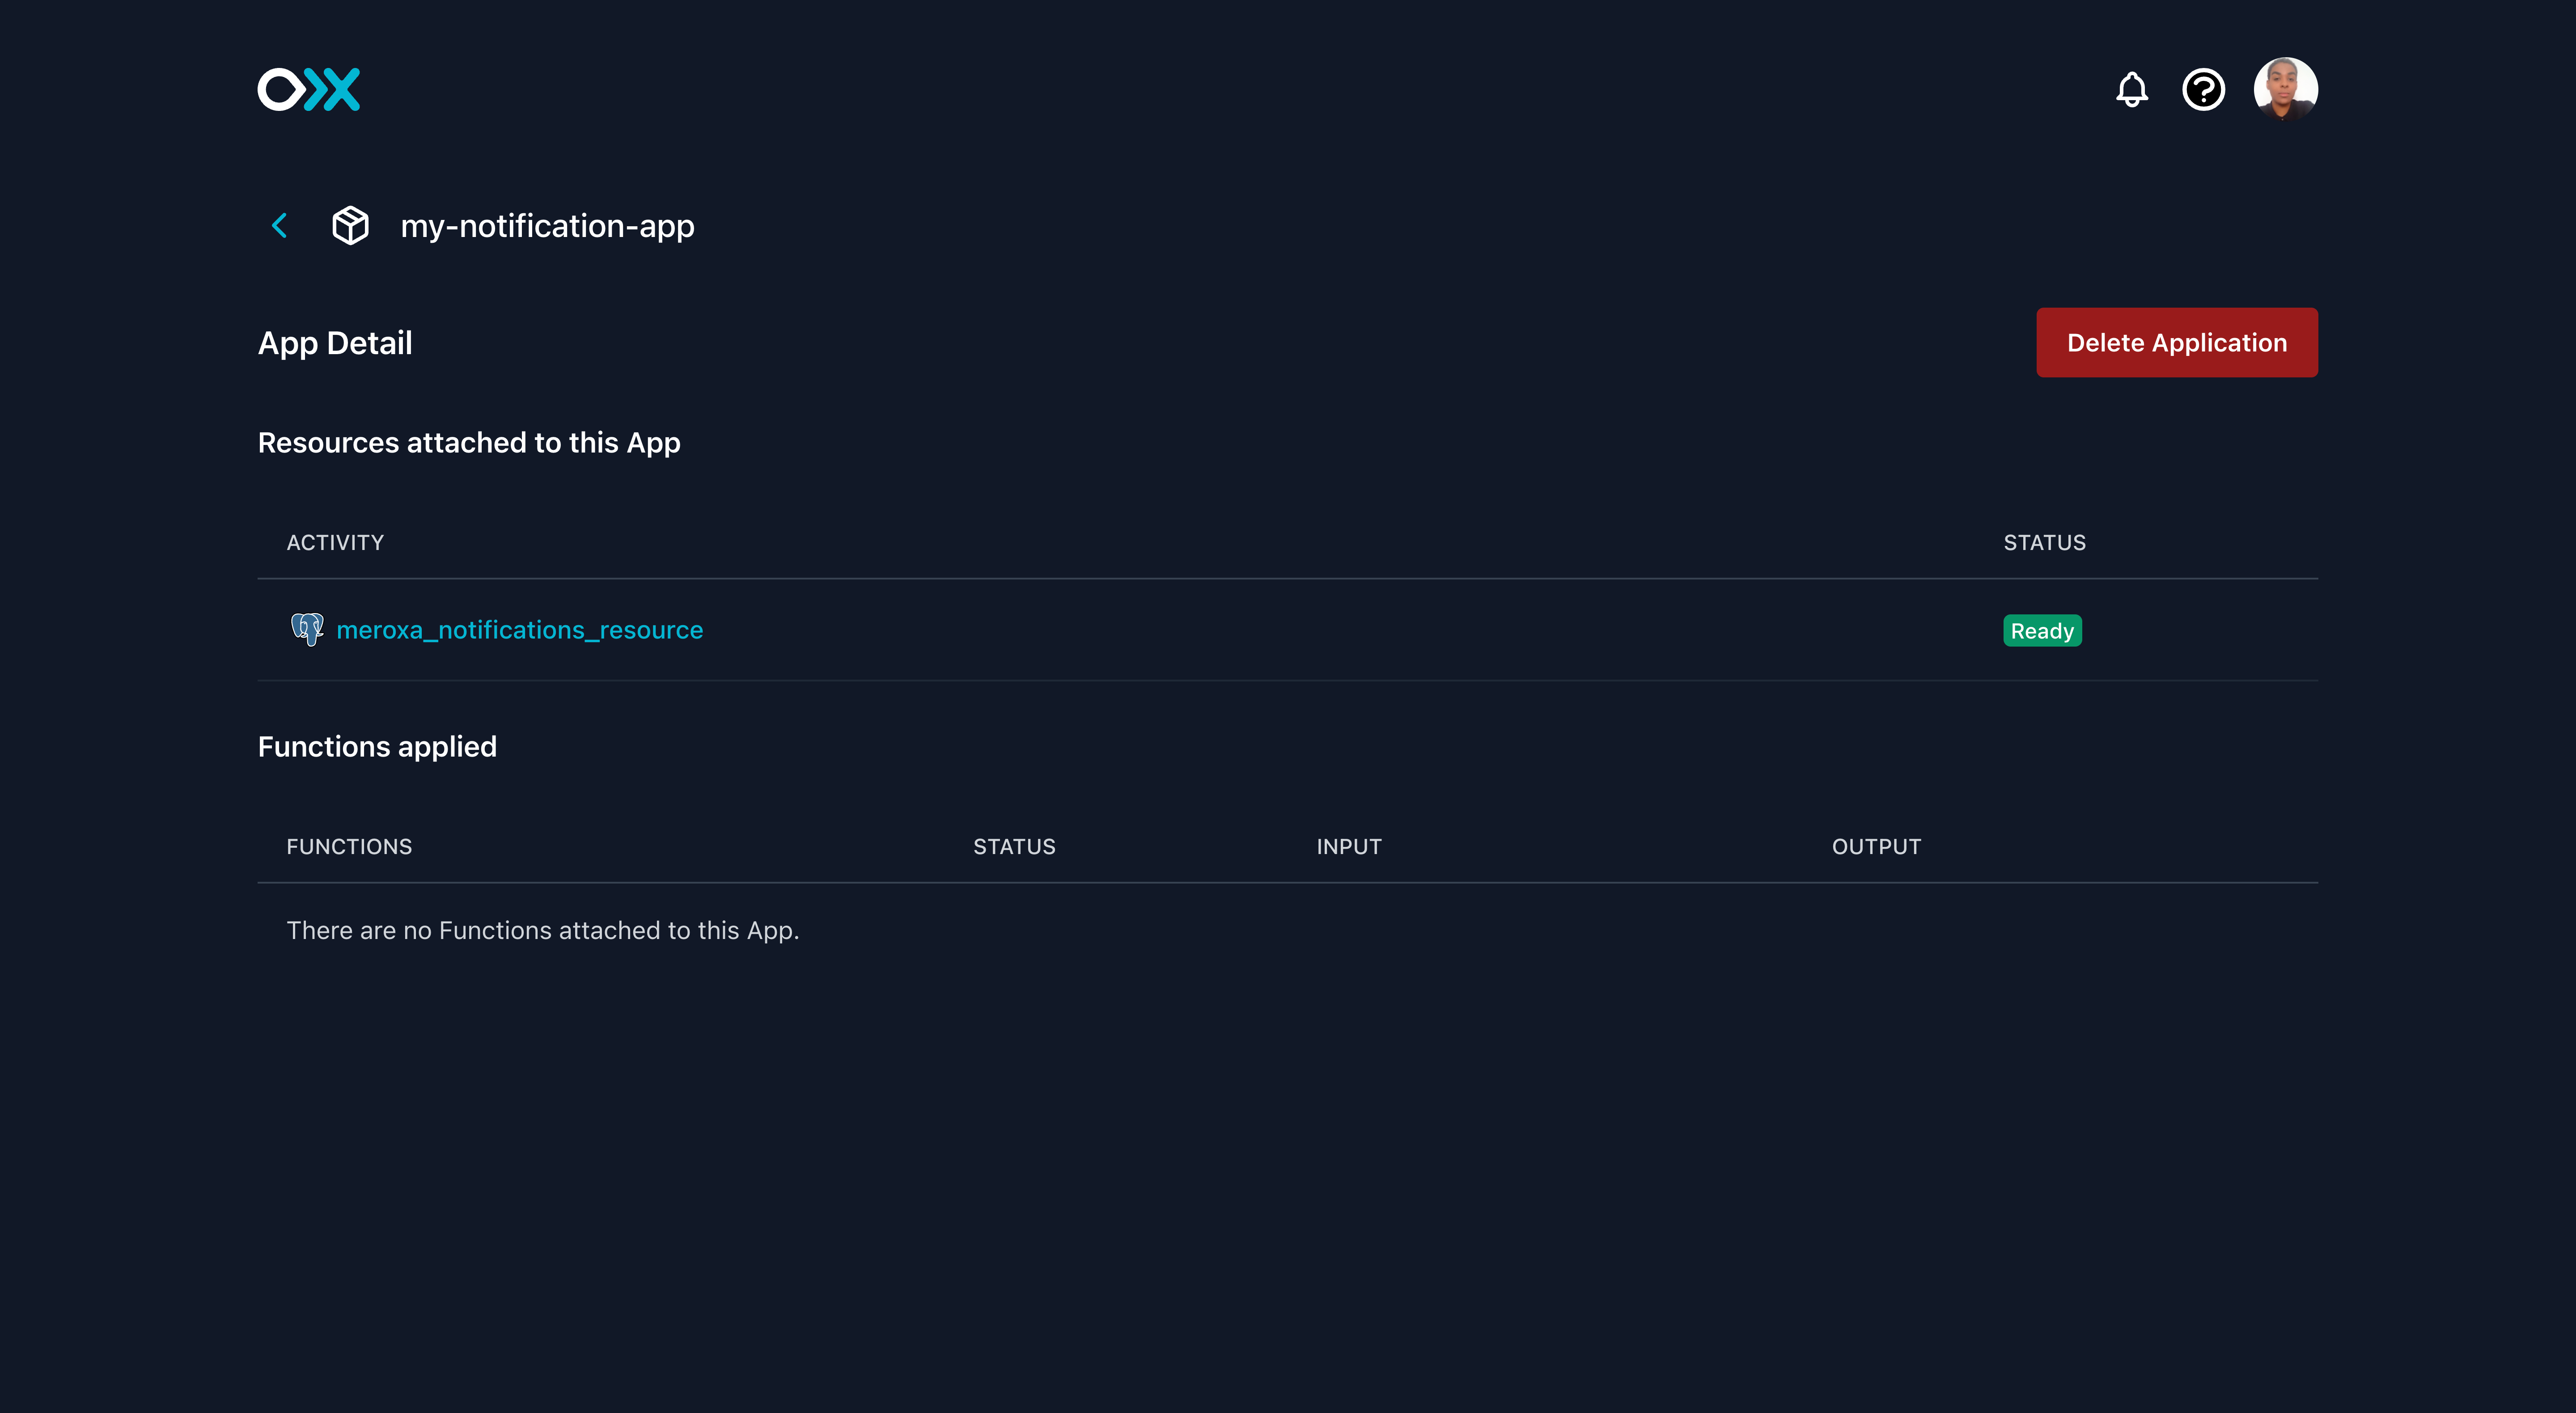Expand details for meroxa_notifications_resource row
Image resolution: width=2576 pixels, height=1413 pixels.
(520, 630)
